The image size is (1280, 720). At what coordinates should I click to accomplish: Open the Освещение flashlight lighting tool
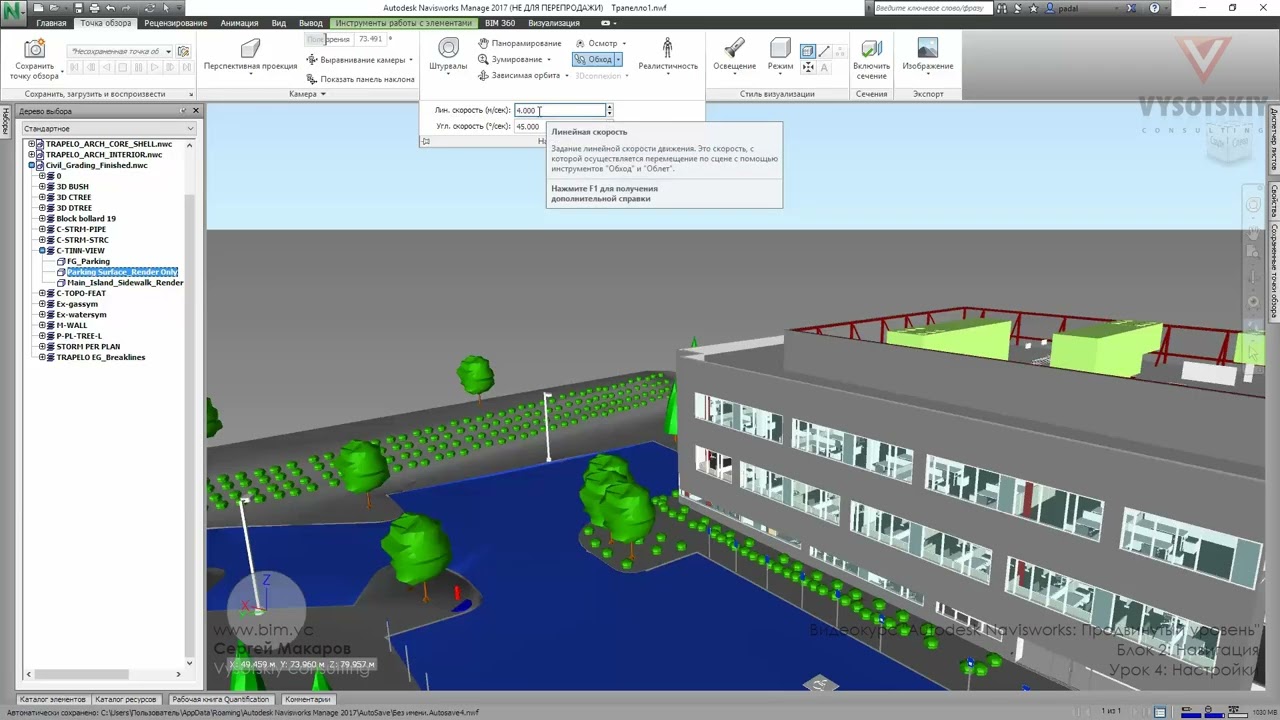tap(734, 49)
